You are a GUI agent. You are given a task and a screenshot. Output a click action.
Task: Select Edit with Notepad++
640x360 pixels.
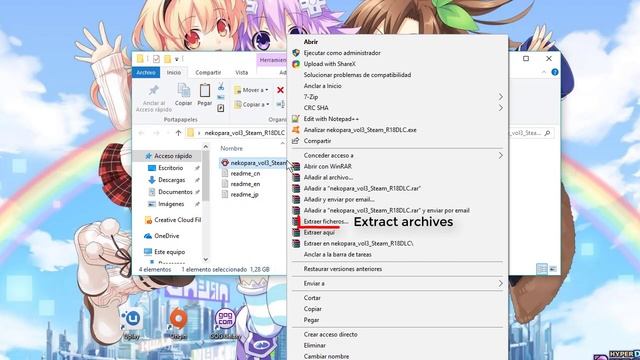click(x=331, y=119)
